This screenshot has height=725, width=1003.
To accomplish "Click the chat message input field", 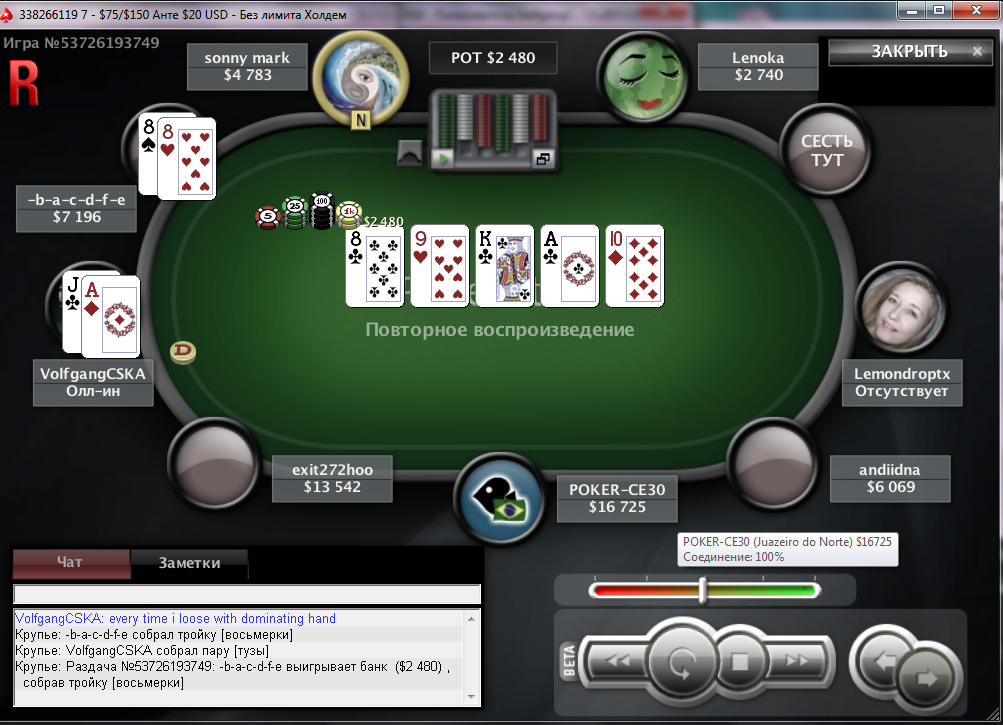I will [247, 594].
